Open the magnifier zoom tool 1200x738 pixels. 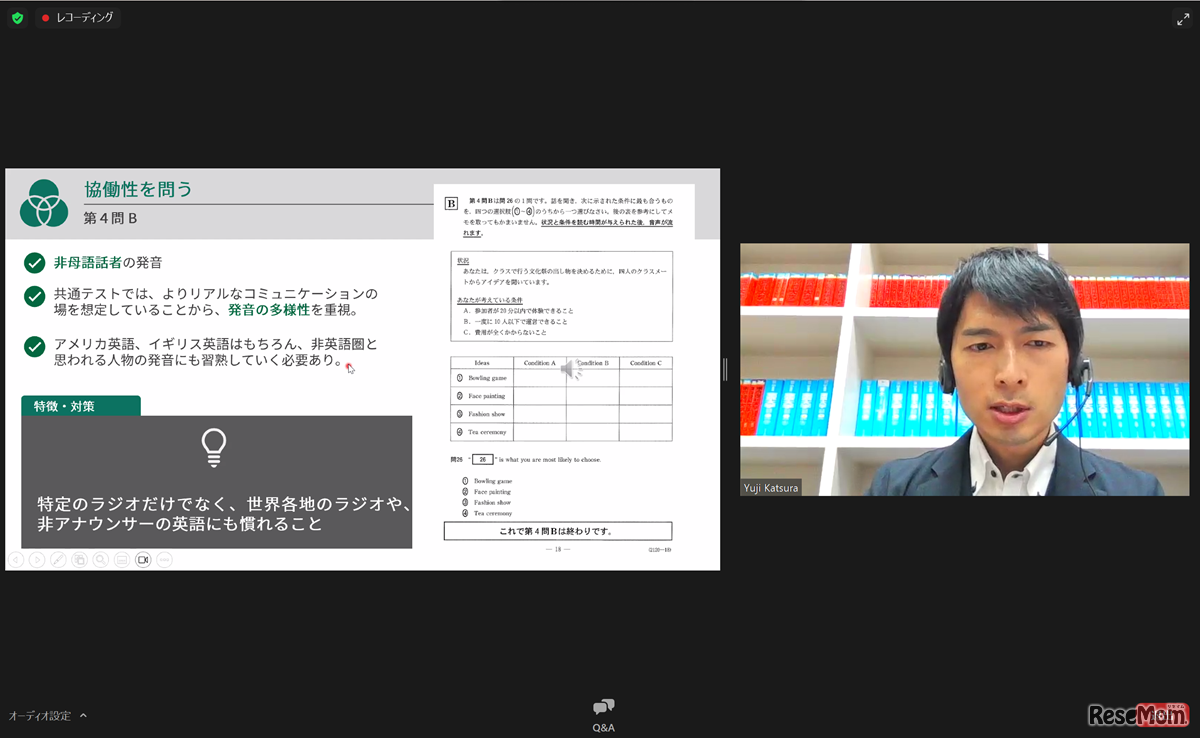tap(100, 559)
